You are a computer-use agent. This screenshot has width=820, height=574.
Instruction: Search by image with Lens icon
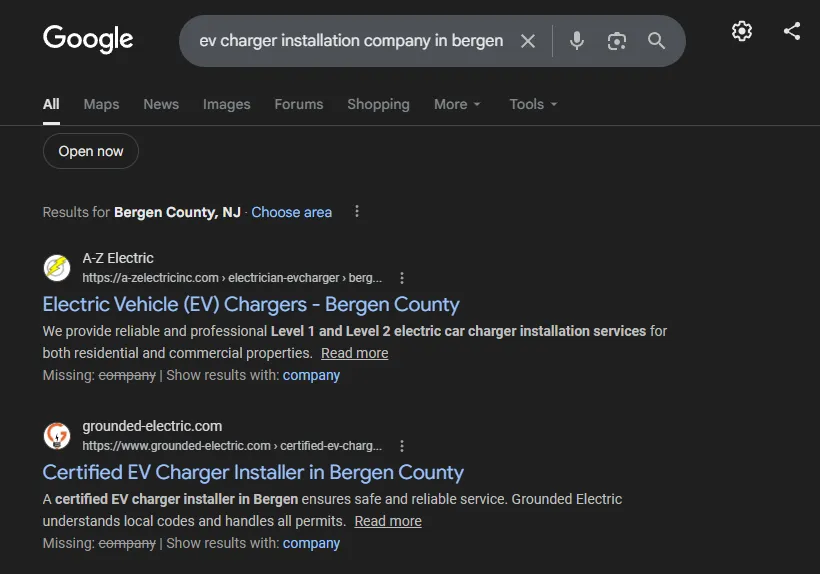tap(617, 41)
